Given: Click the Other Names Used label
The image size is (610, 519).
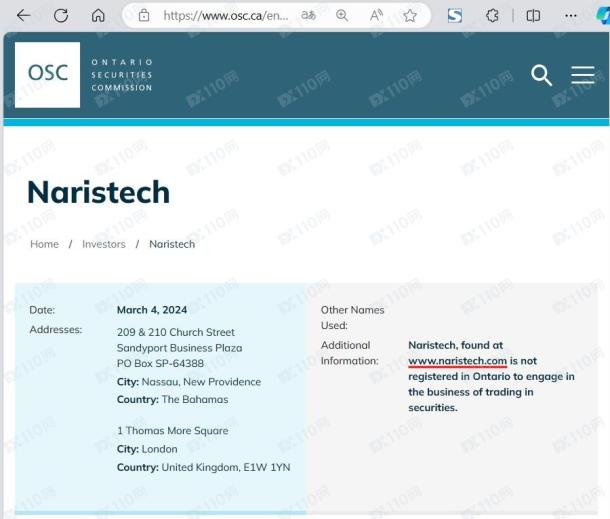Looking at the screenshot, I should point(352,317).
